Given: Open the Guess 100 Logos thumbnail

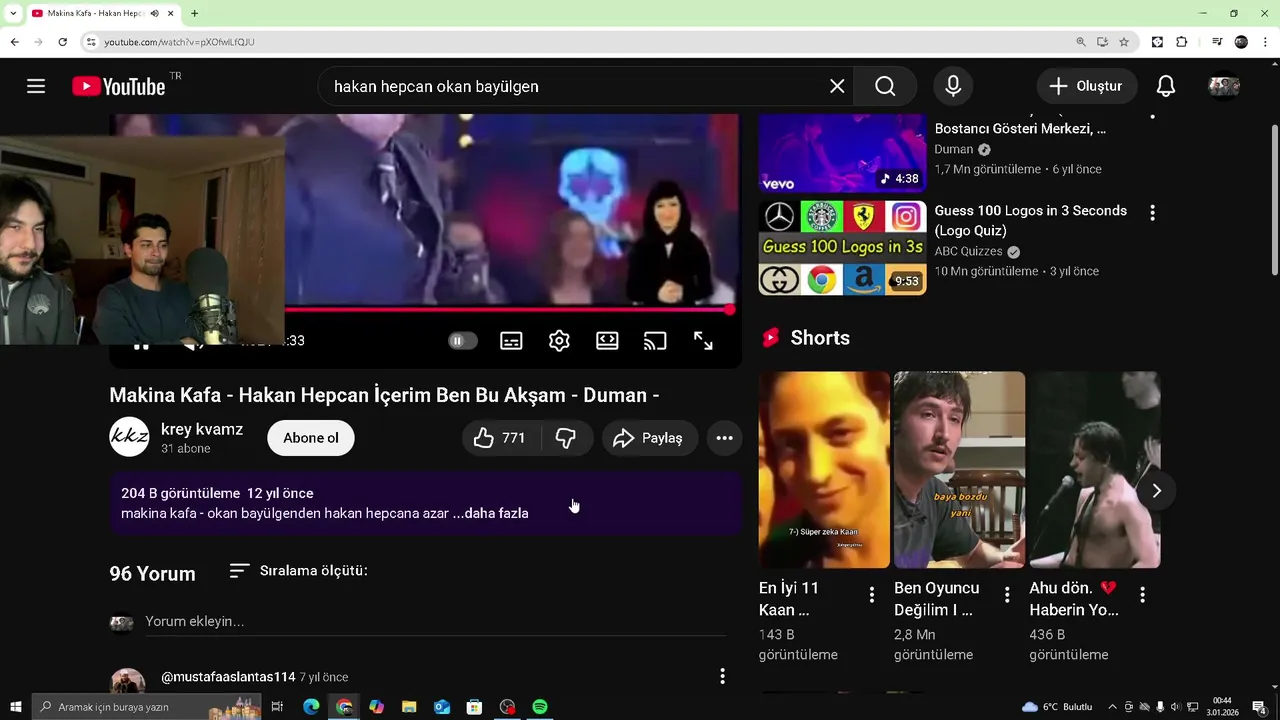Looking at the screenshot, I should point(842,248).
